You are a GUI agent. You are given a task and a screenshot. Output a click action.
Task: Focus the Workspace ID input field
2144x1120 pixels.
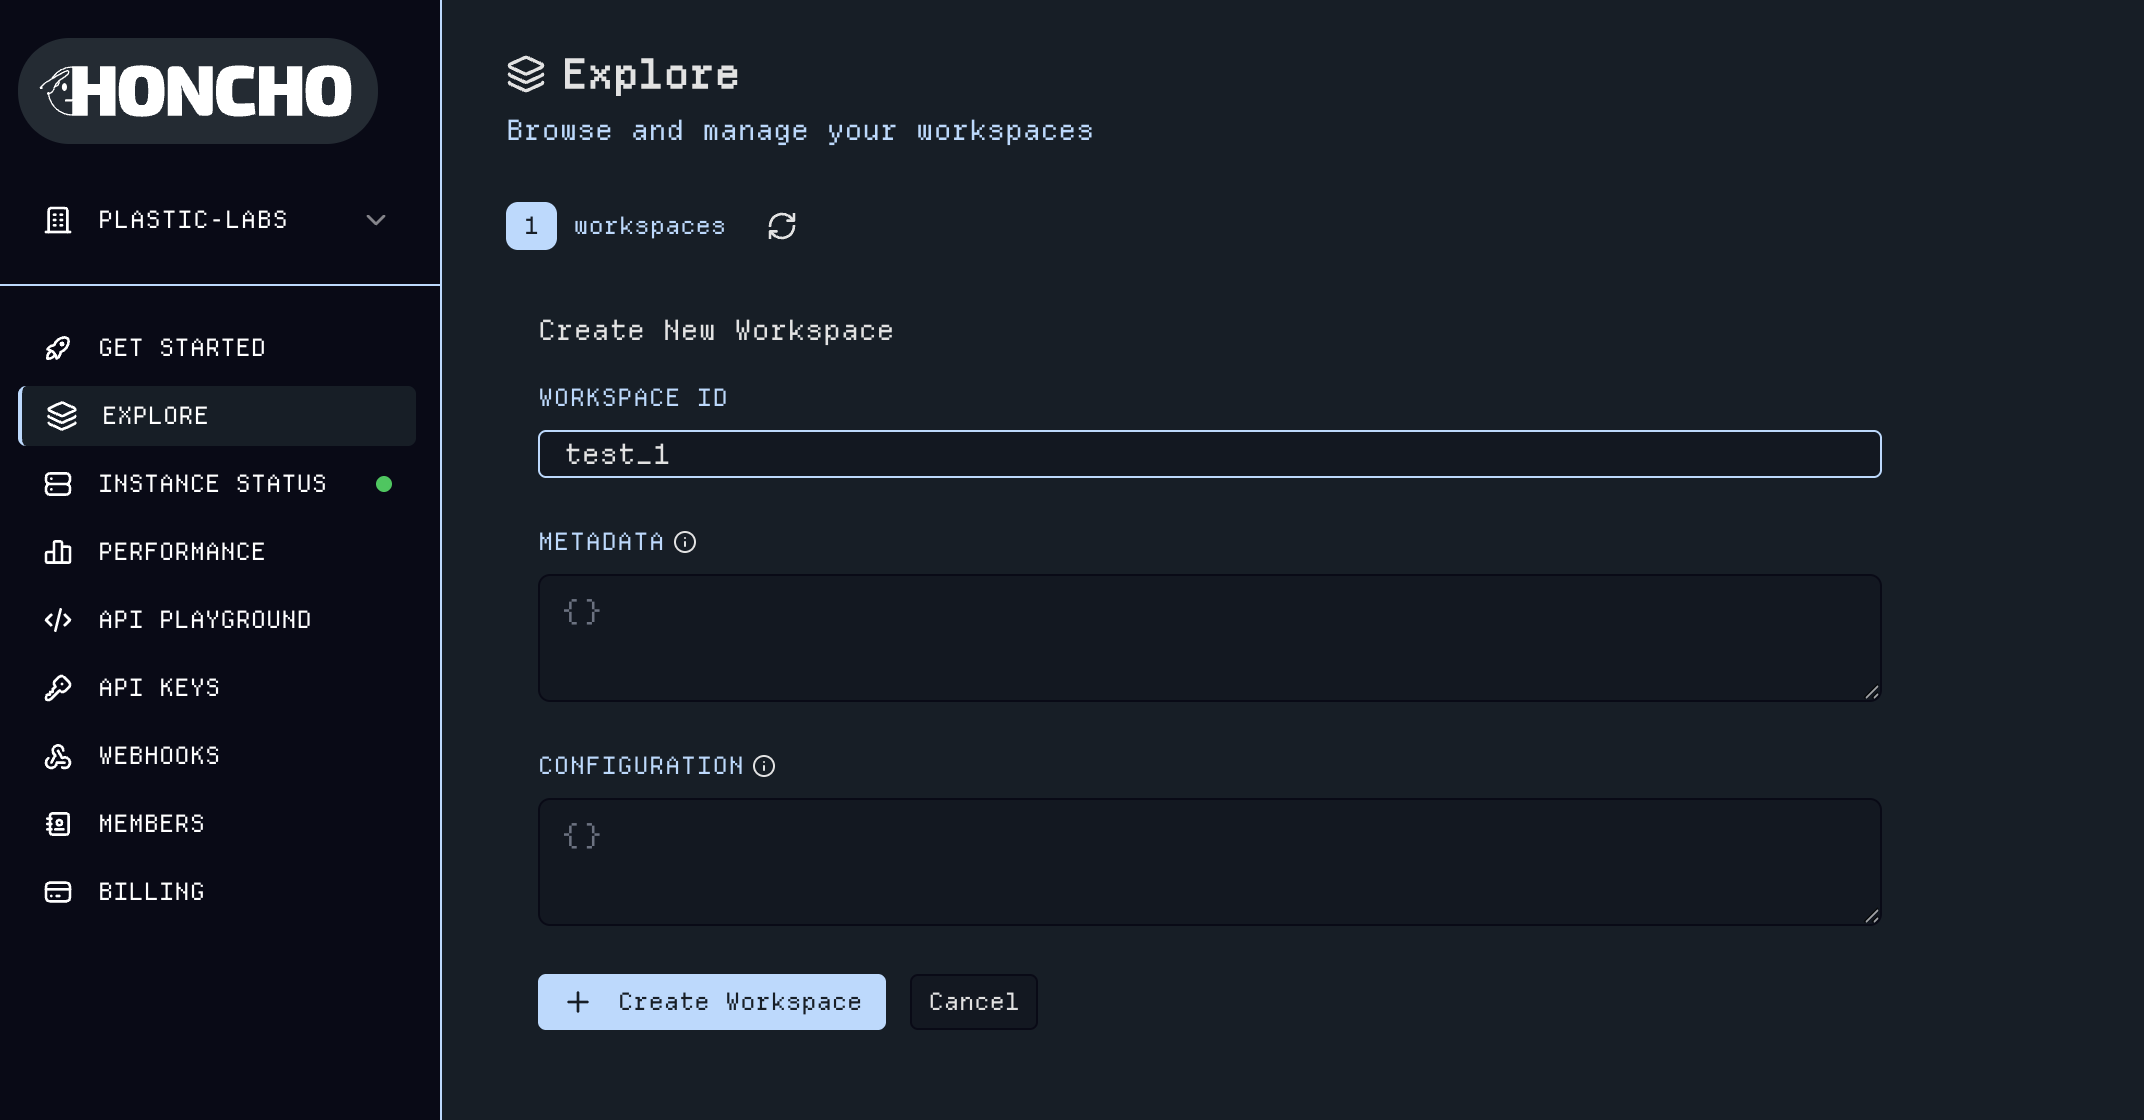(1210, 454)
